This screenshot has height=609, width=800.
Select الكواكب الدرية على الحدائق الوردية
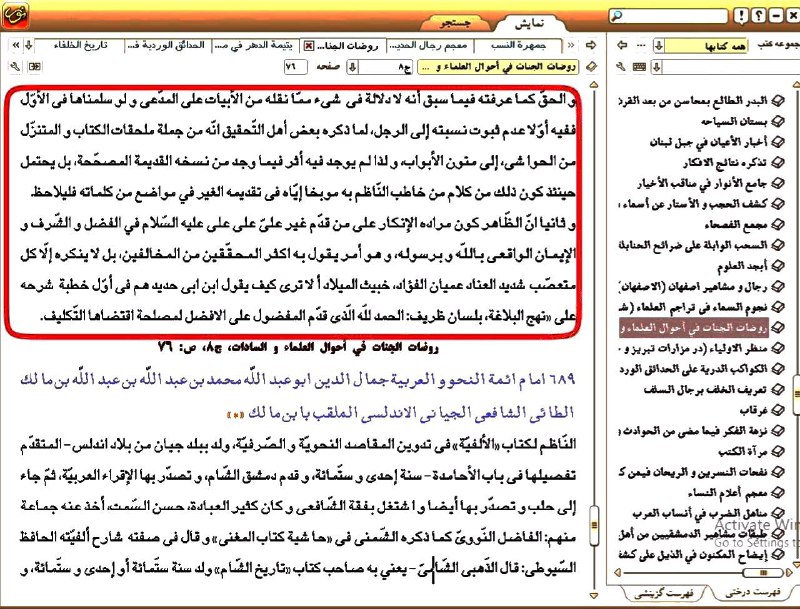[x=694, y=369]
